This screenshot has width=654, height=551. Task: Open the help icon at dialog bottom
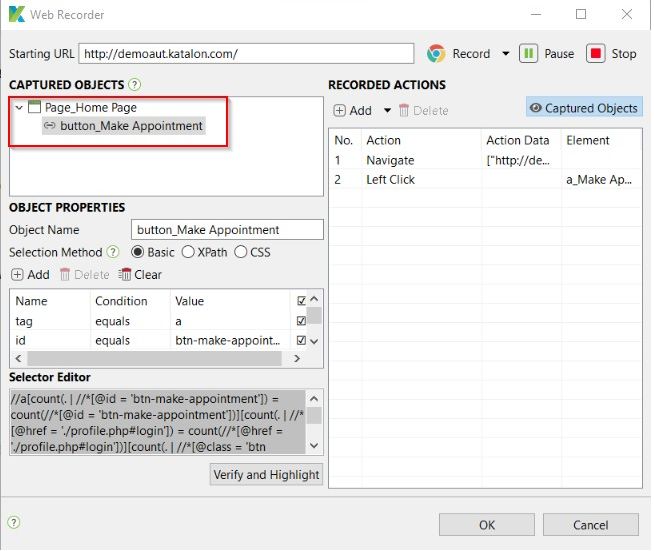point(14,522)
